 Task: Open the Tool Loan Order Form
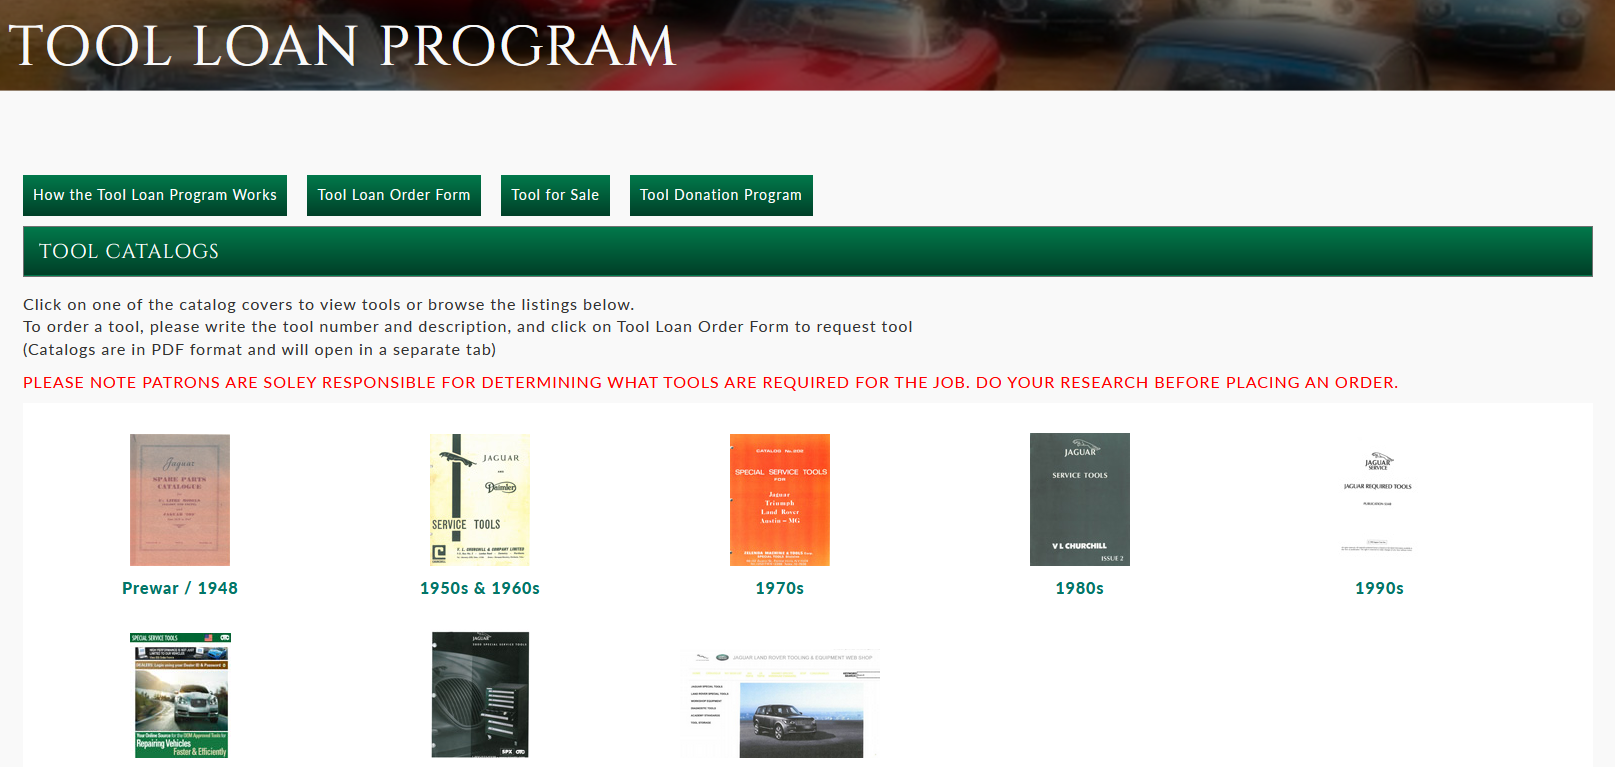tap(394, 195)
